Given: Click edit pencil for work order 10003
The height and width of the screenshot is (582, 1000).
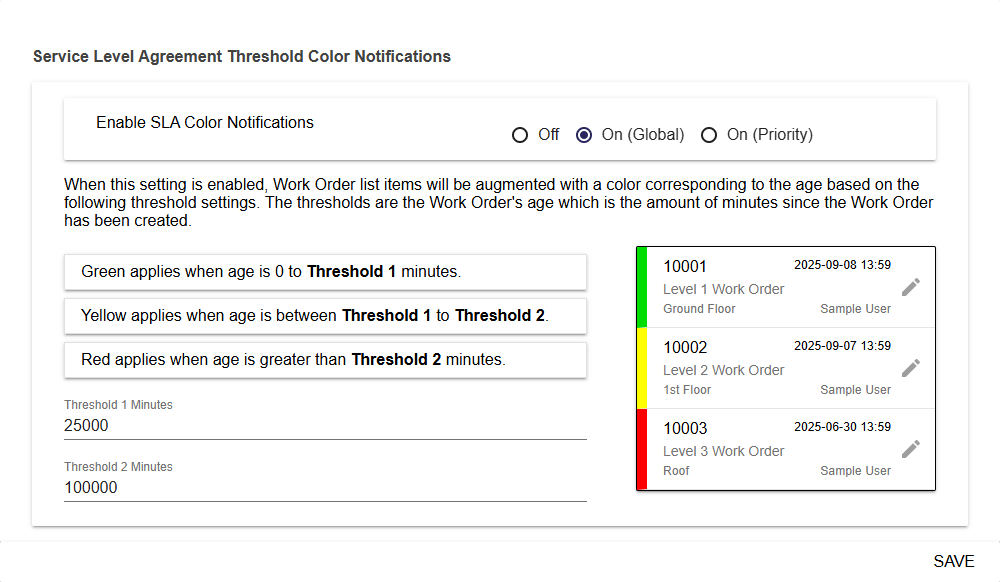Looking at the screenshot, I should tap(910, 449).
